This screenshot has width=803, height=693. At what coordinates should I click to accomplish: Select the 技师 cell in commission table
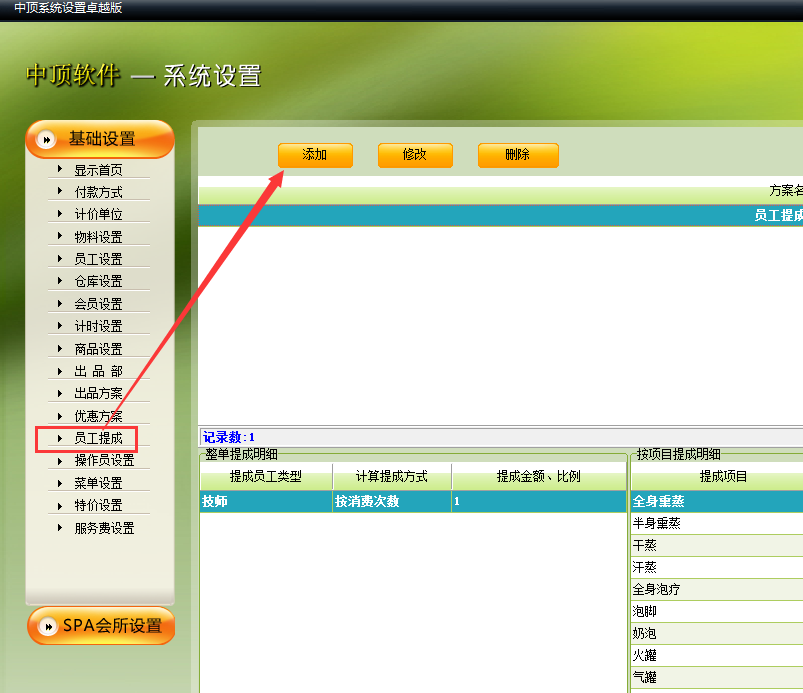266,501
